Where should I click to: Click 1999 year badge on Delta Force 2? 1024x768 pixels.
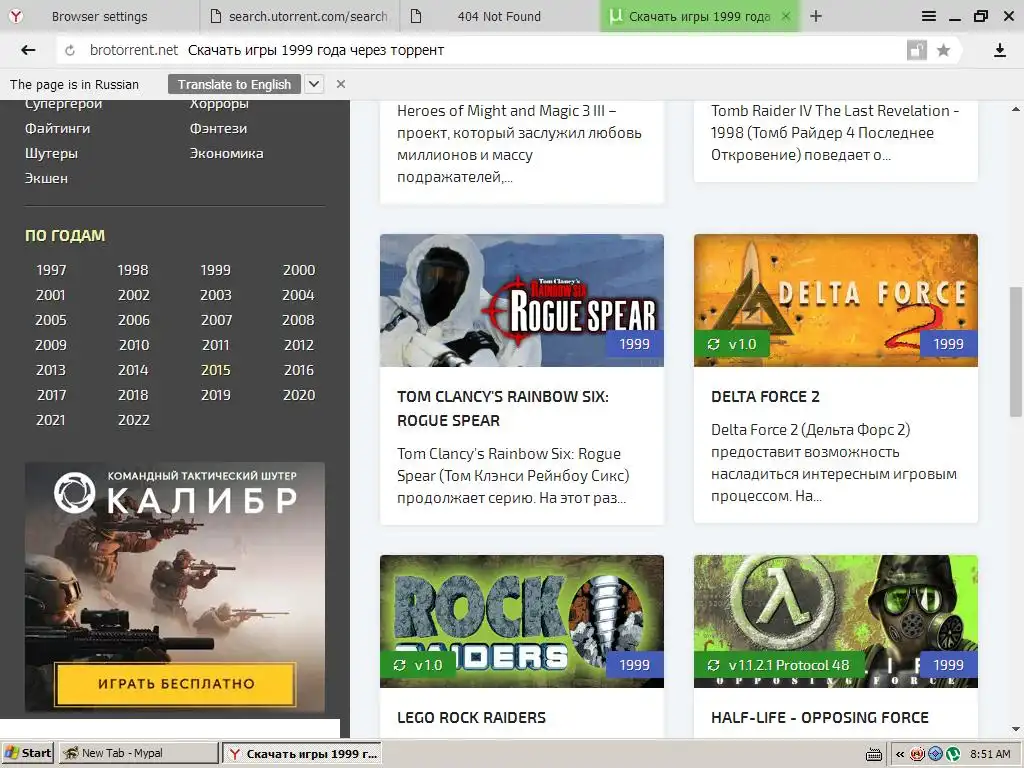pyautogui.click(x=948, y=344)
